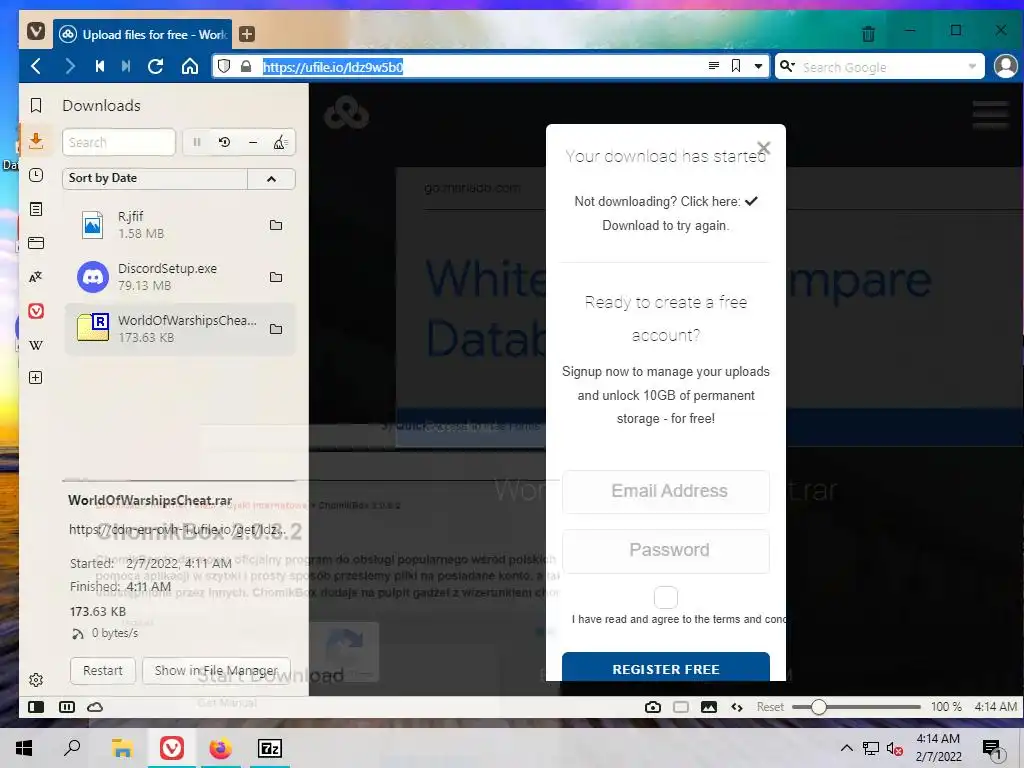Open the ufile.io hamburger menu
The width and height of the screenshot is (1024, 768).
pyautogui.click(x=991, y=114)
